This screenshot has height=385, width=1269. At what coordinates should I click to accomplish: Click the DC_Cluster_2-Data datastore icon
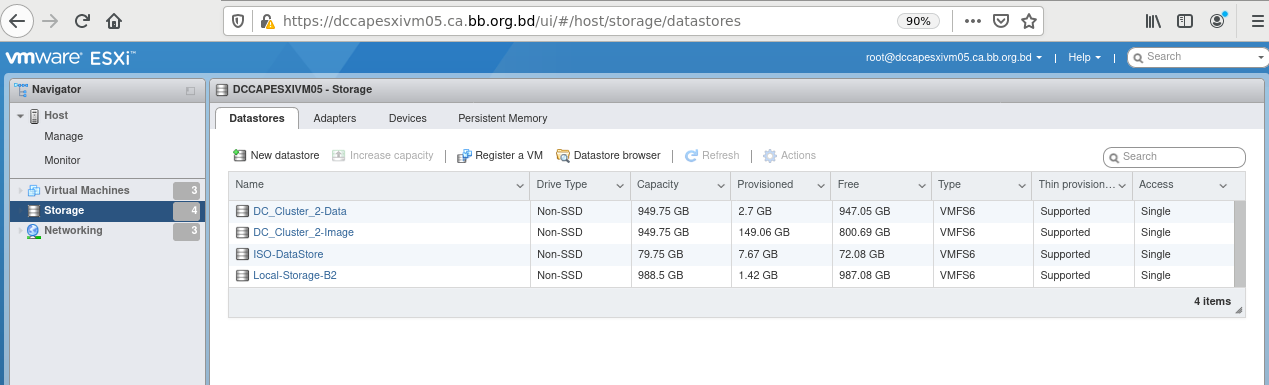pos(242,212)
